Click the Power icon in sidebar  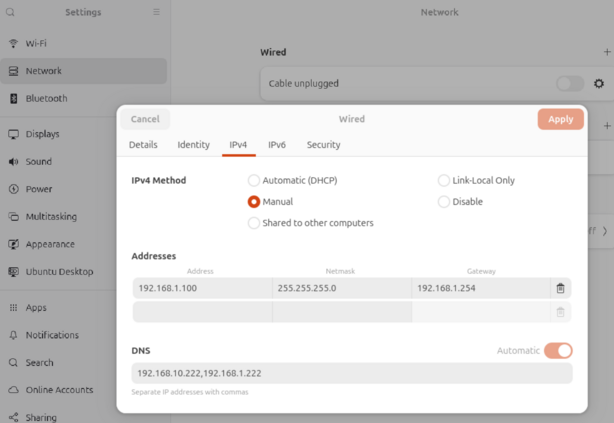pos(13,189)
